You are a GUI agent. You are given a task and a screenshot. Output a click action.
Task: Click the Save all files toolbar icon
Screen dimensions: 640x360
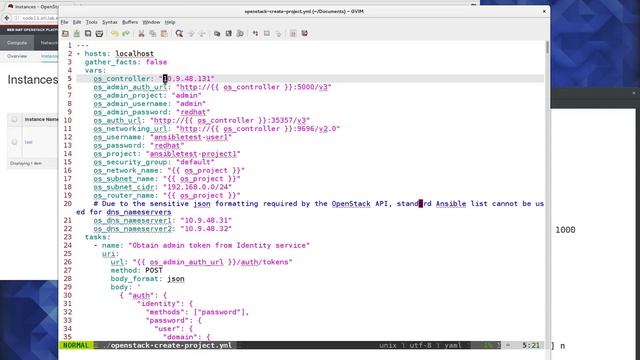point(88,33)
